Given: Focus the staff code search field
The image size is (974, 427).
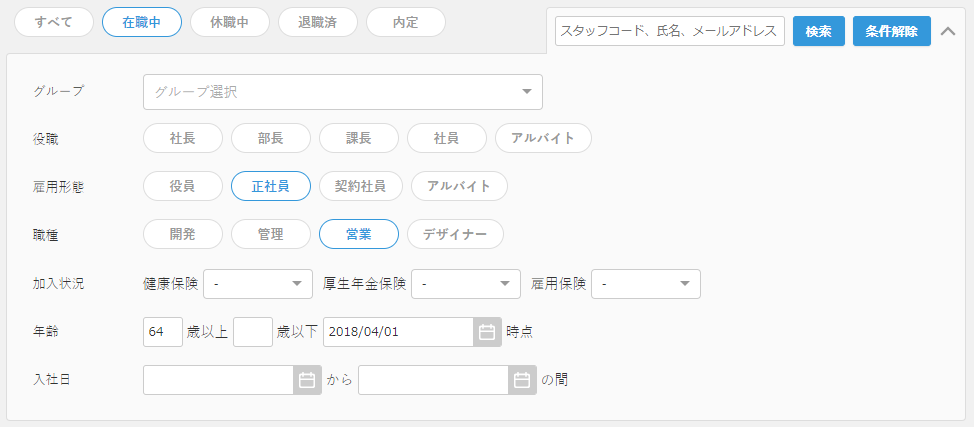Looking at the screenshot, I should point(670,31).
